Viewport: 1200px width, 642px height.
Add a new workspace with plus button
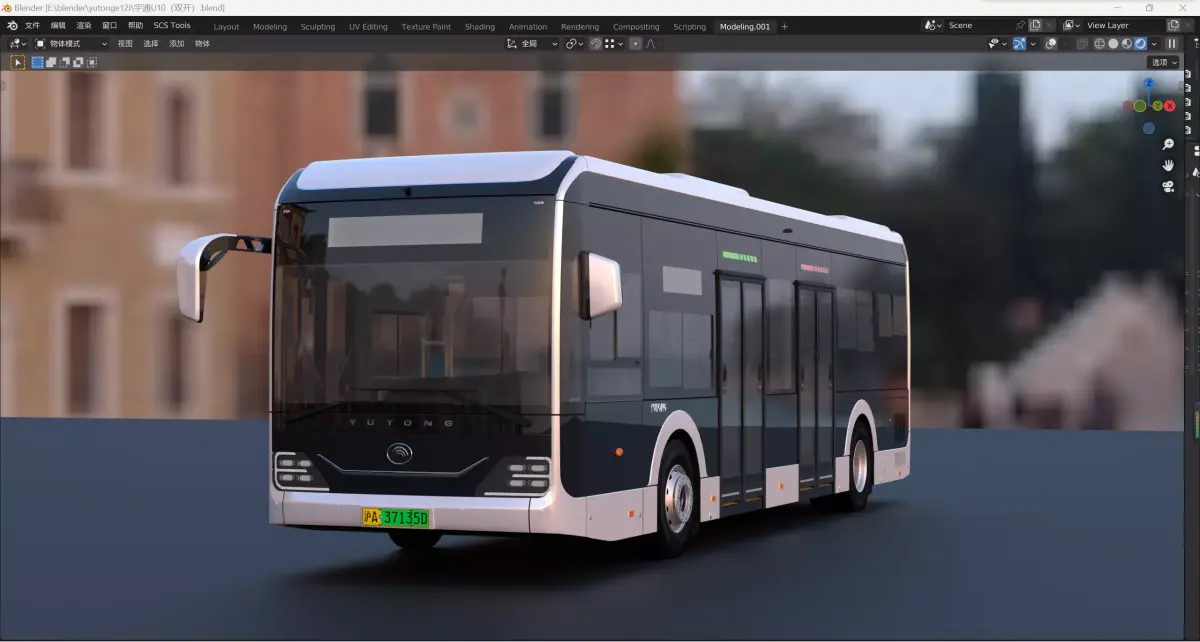pyautogui.click(x=784, y=27)
